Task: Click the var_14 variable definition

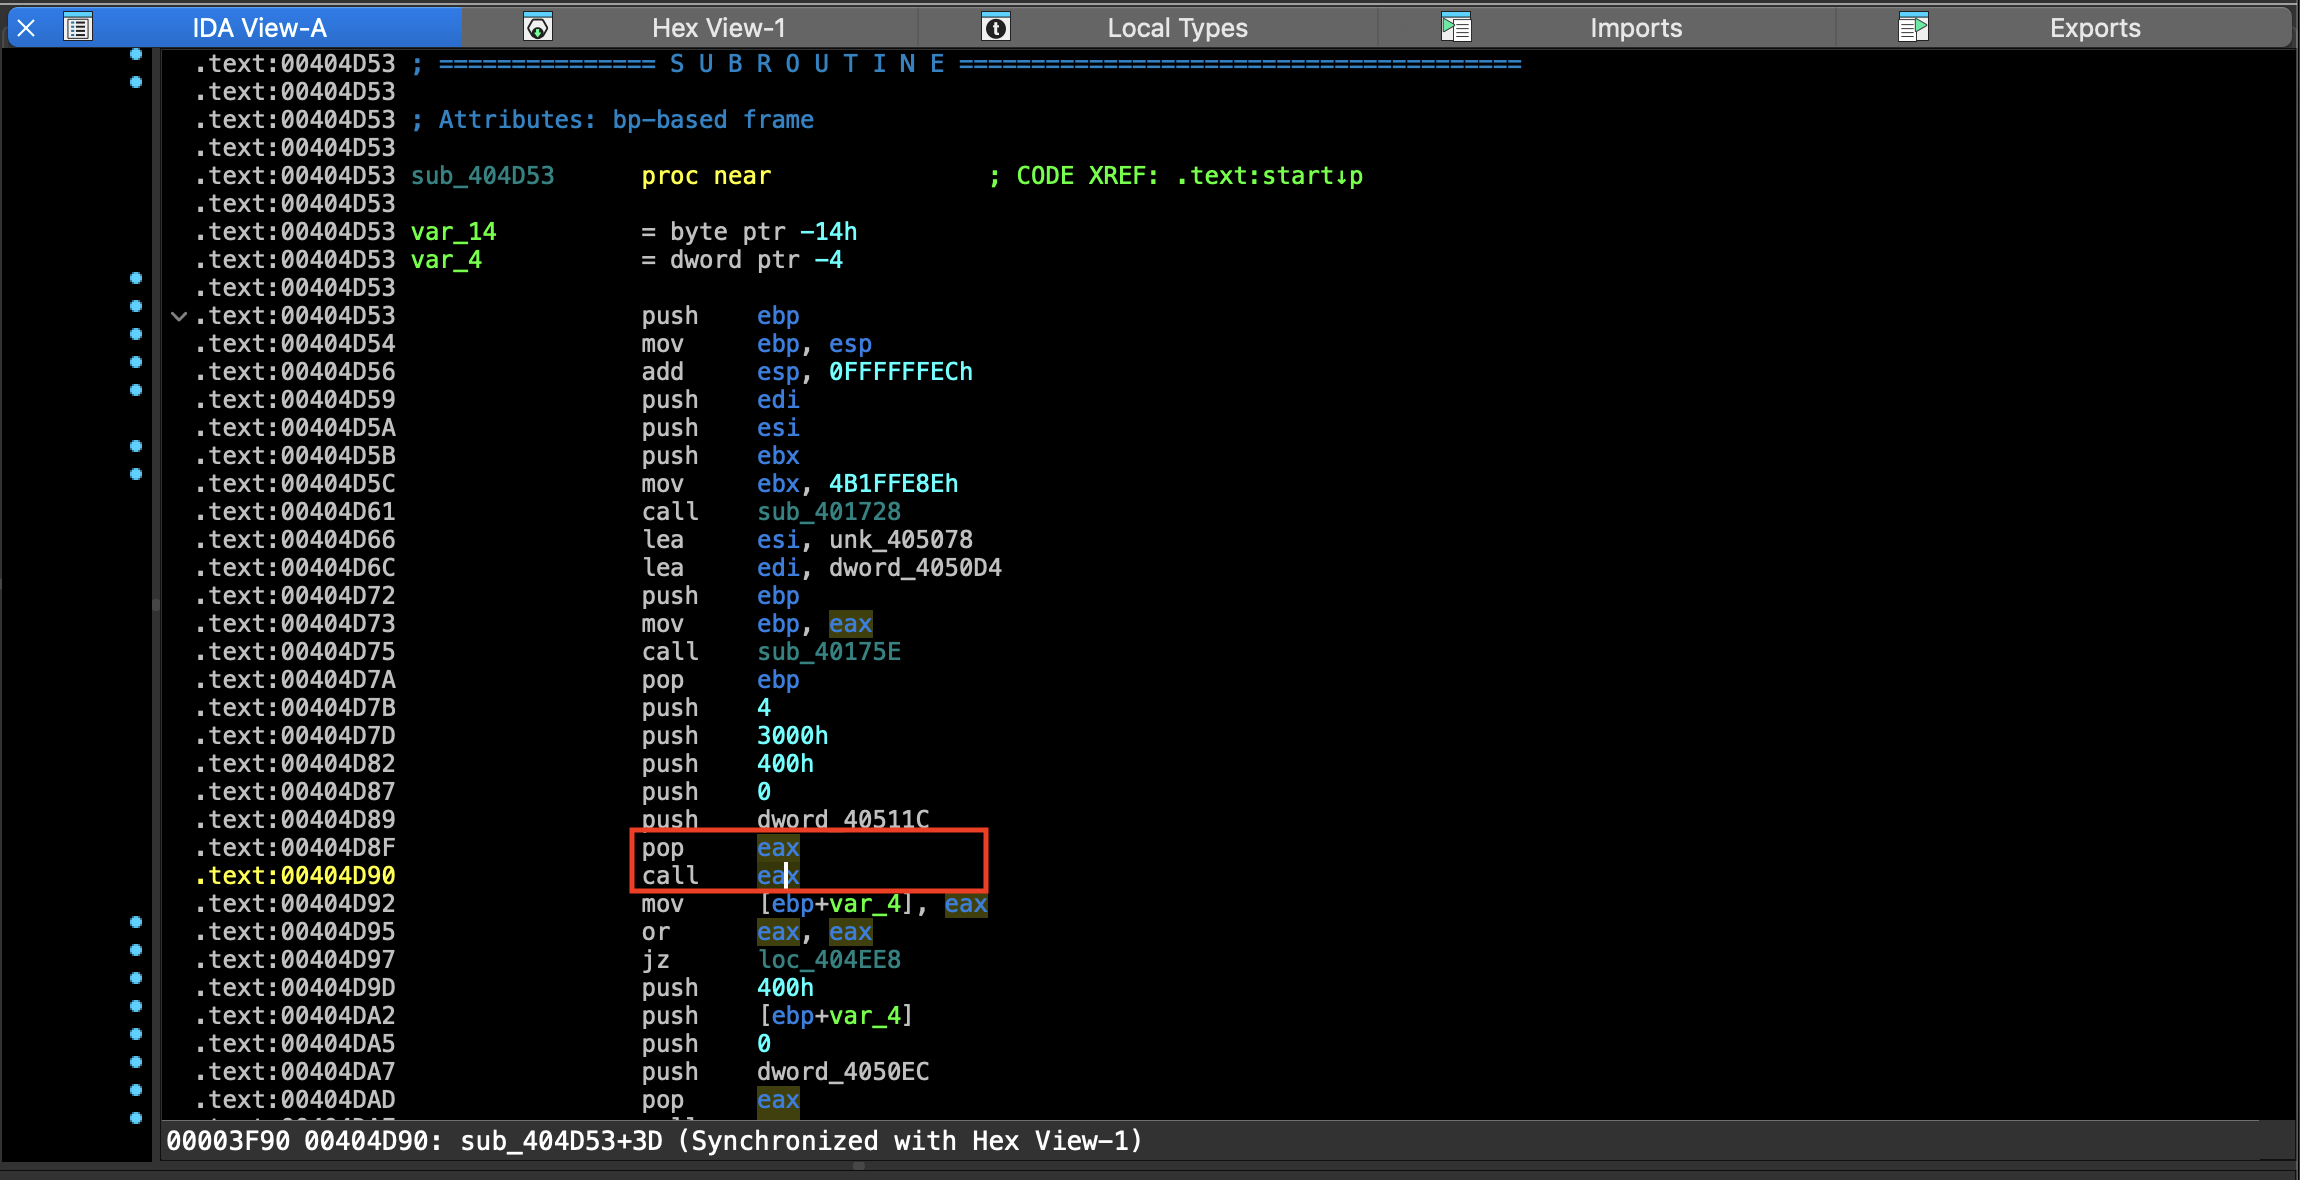Action: tap(454, 232)
